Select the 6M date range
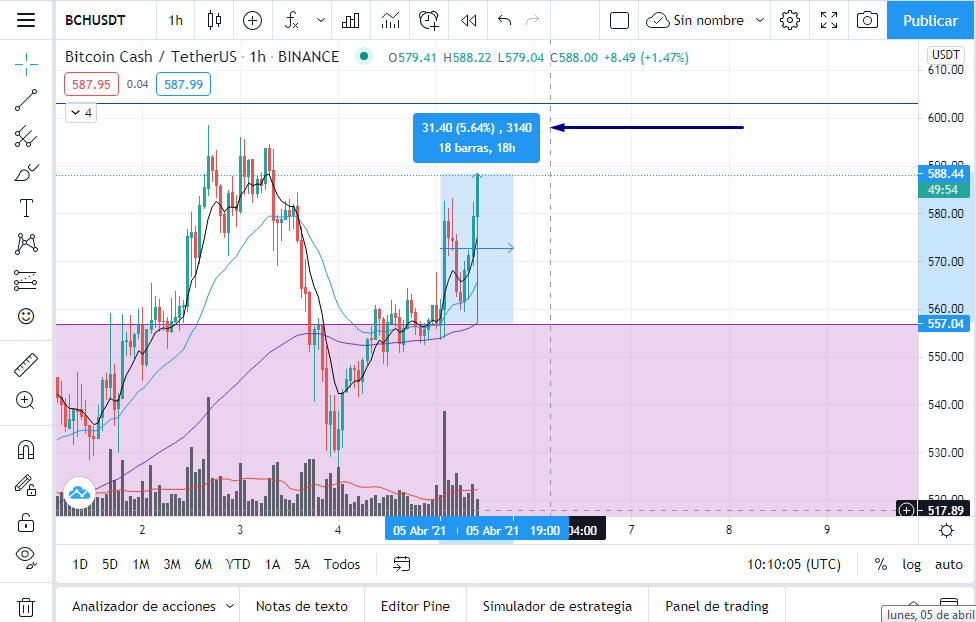The width and height of the screenshot is (976, 622). point(203,564)
